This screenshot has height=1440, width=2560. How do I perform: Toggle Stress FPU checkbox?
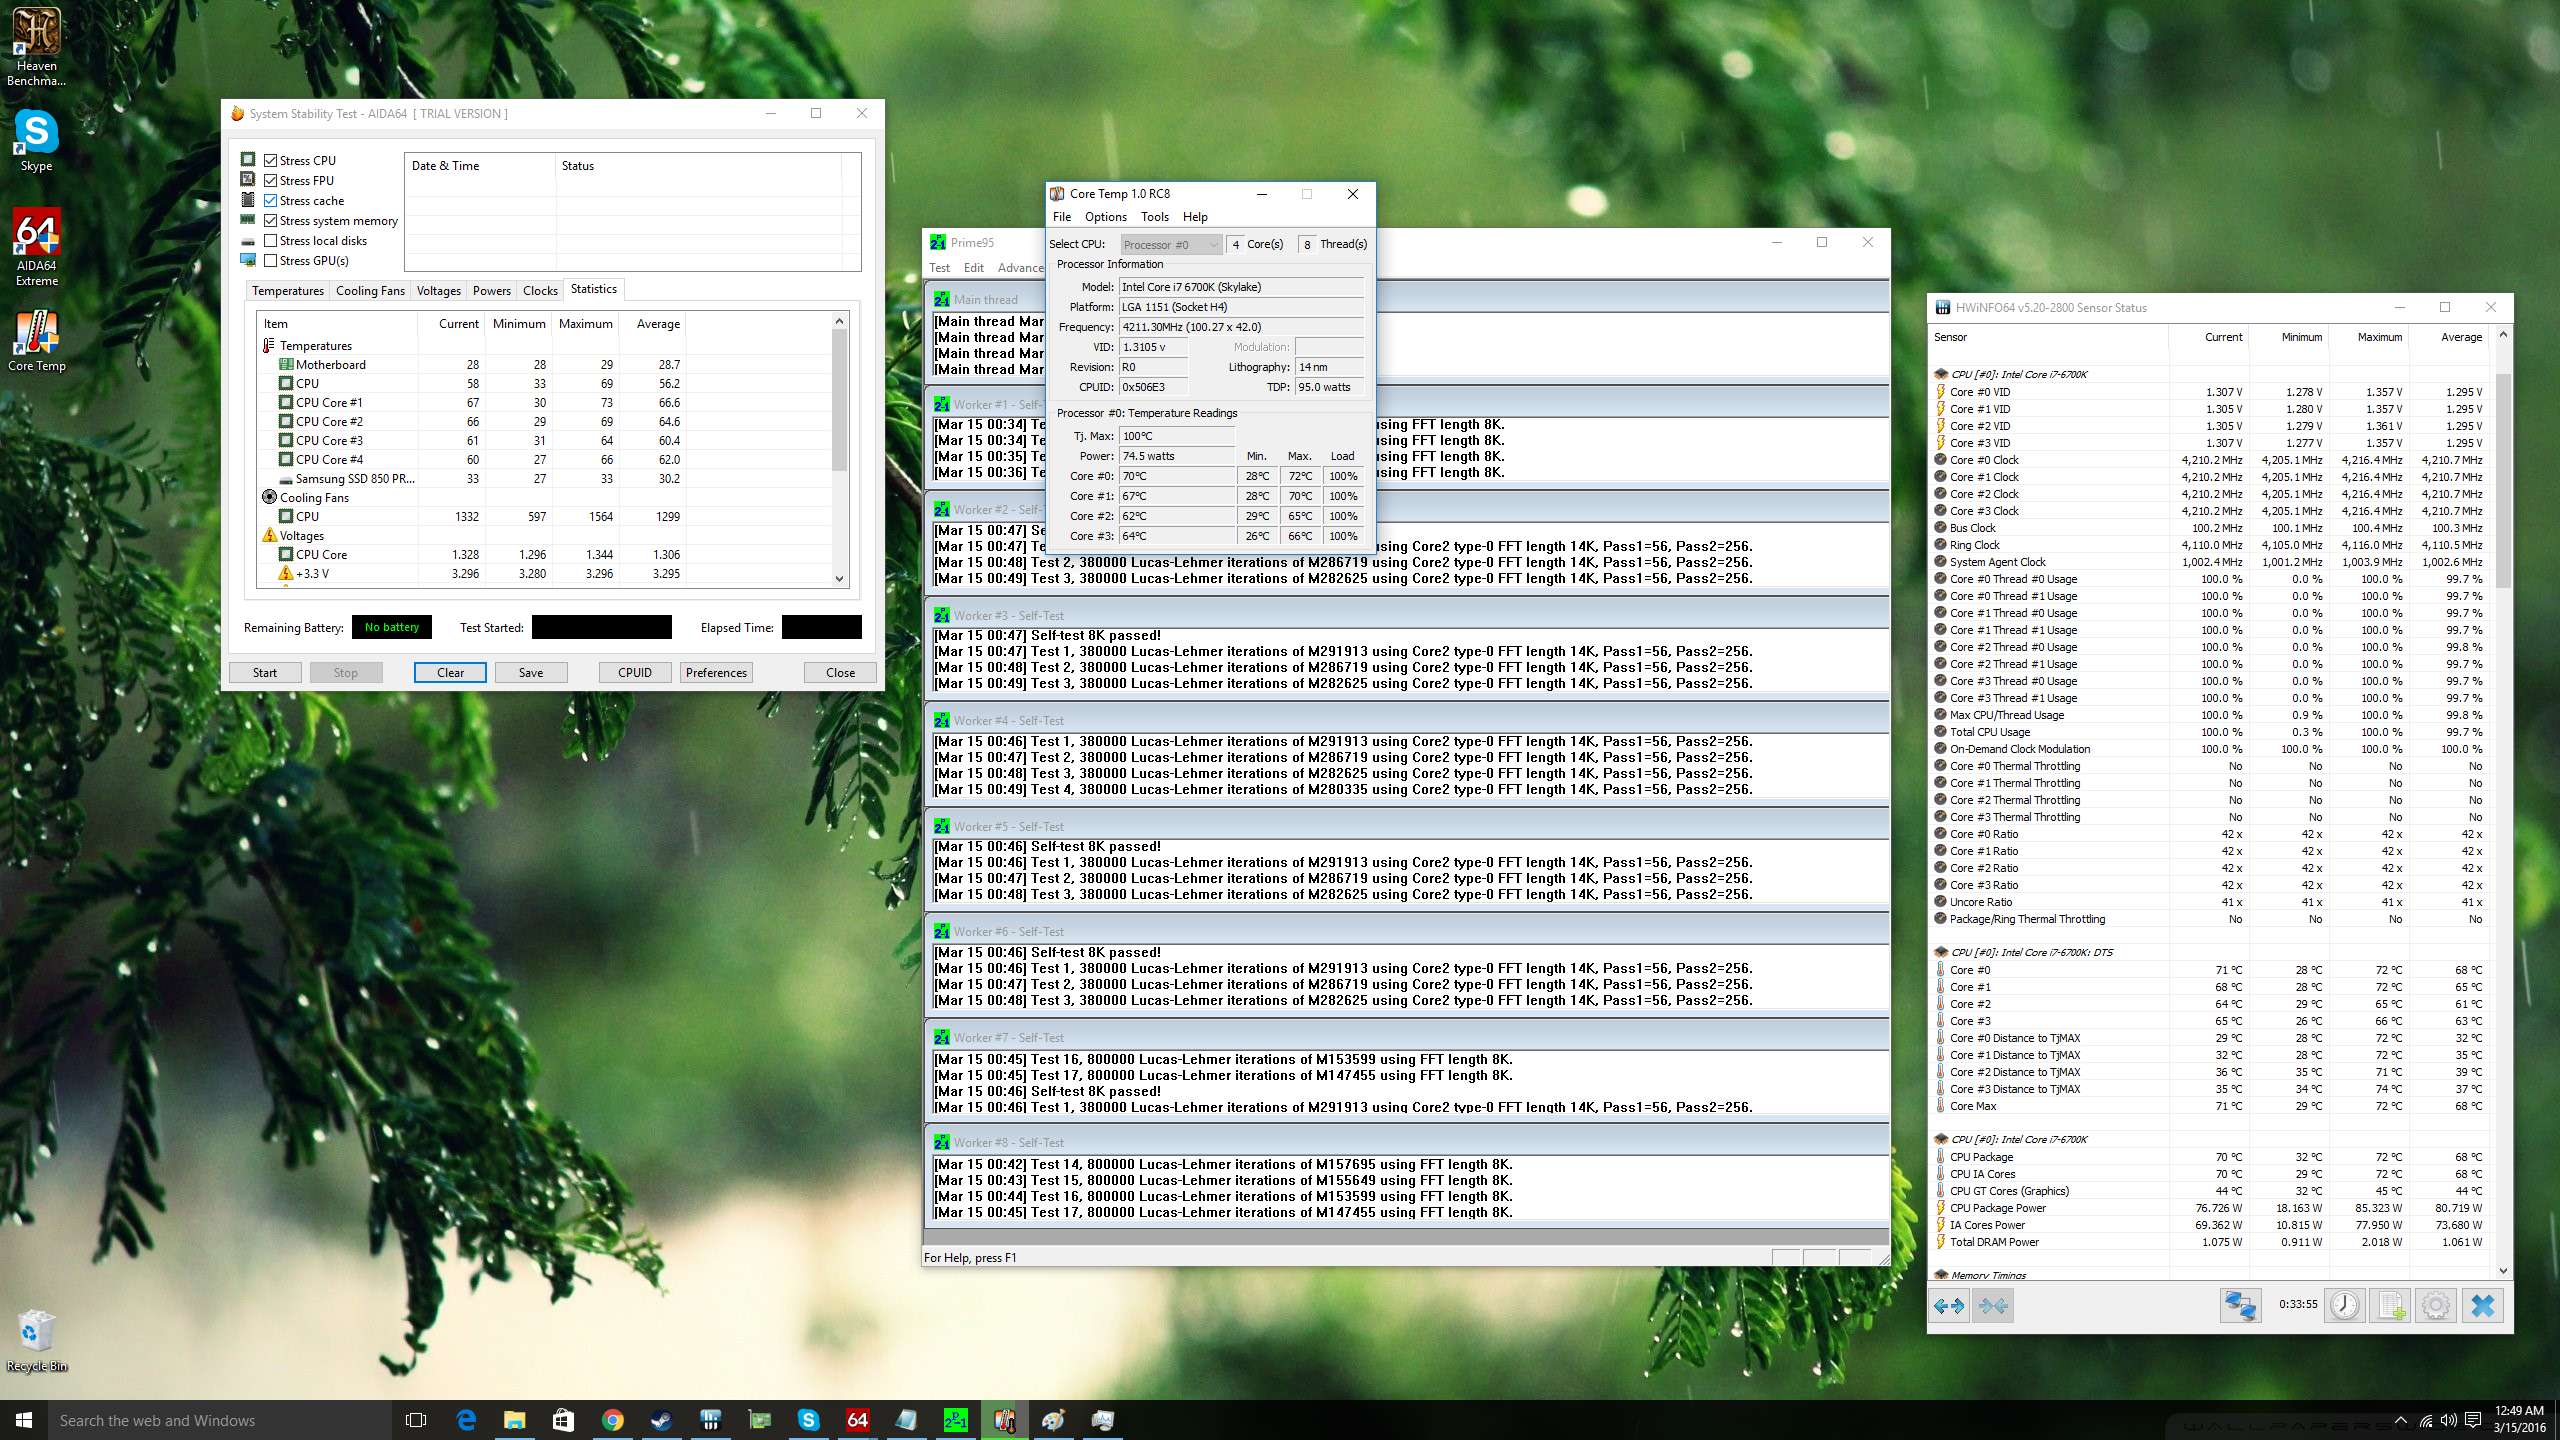pos(270,180)
